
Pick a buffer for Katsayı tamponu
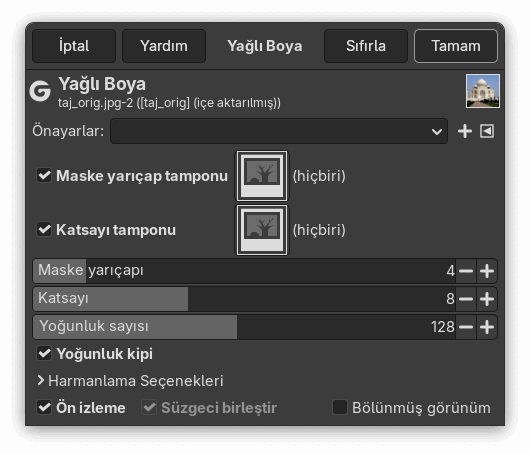coord(262,230)
